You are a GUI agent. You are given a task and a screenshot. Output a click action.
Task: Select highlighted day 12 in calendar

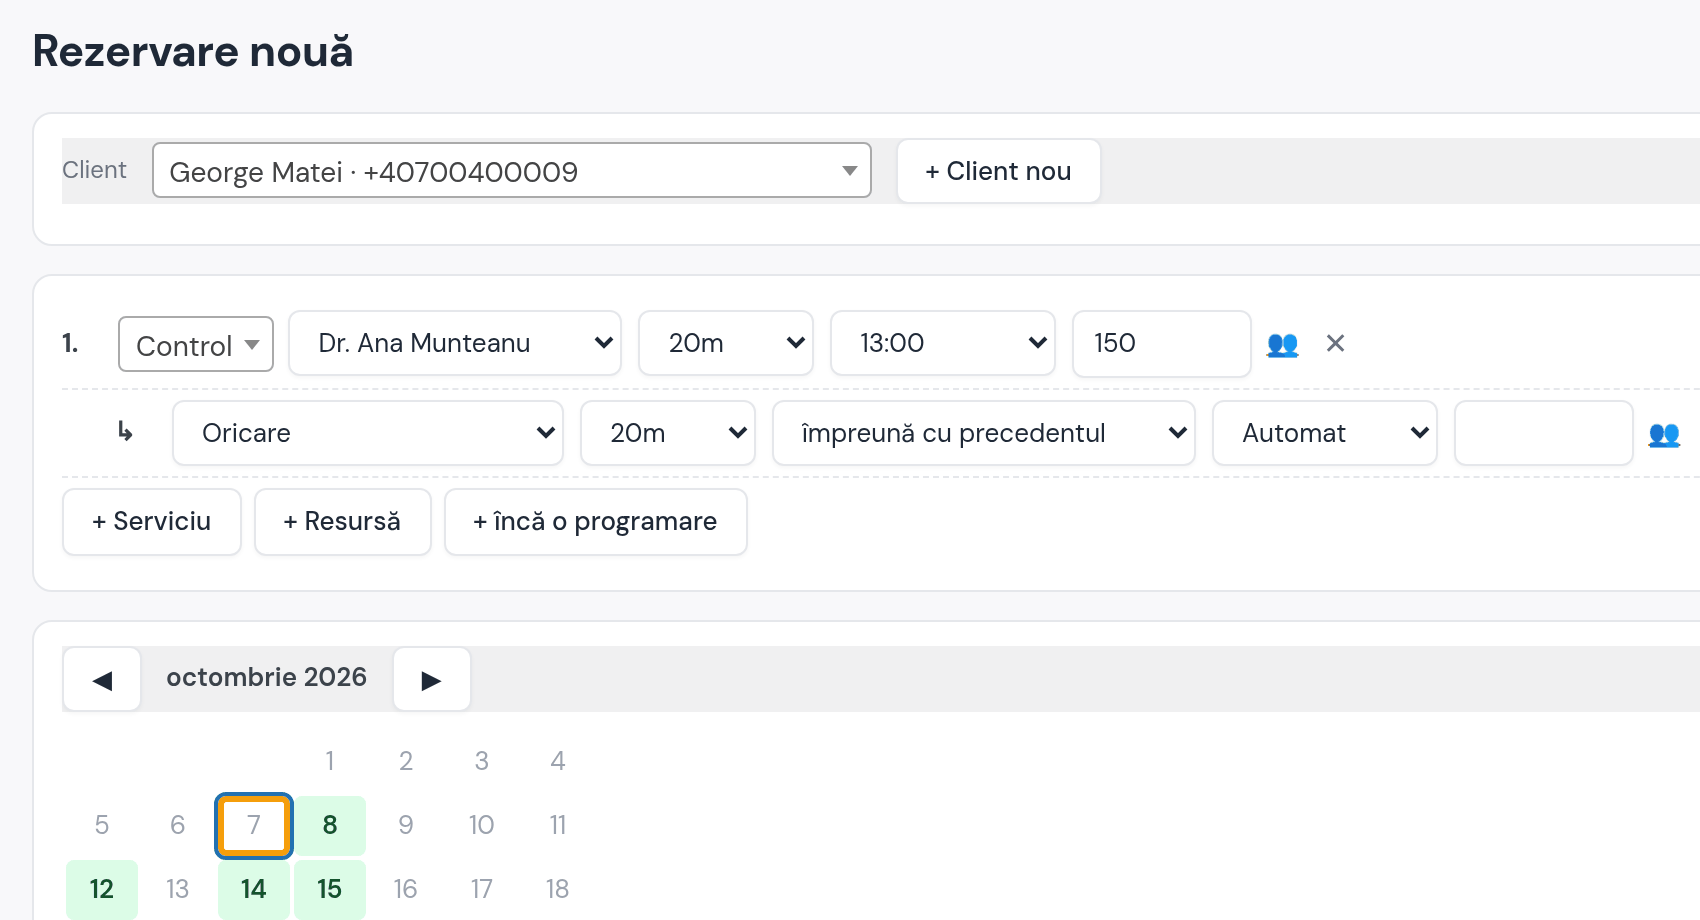(x=102, y=889)
